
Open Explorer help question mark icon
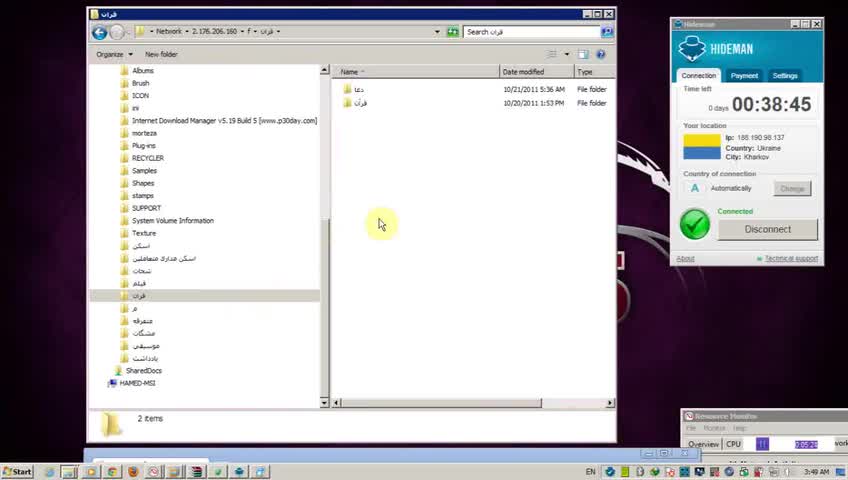(601, 54)
